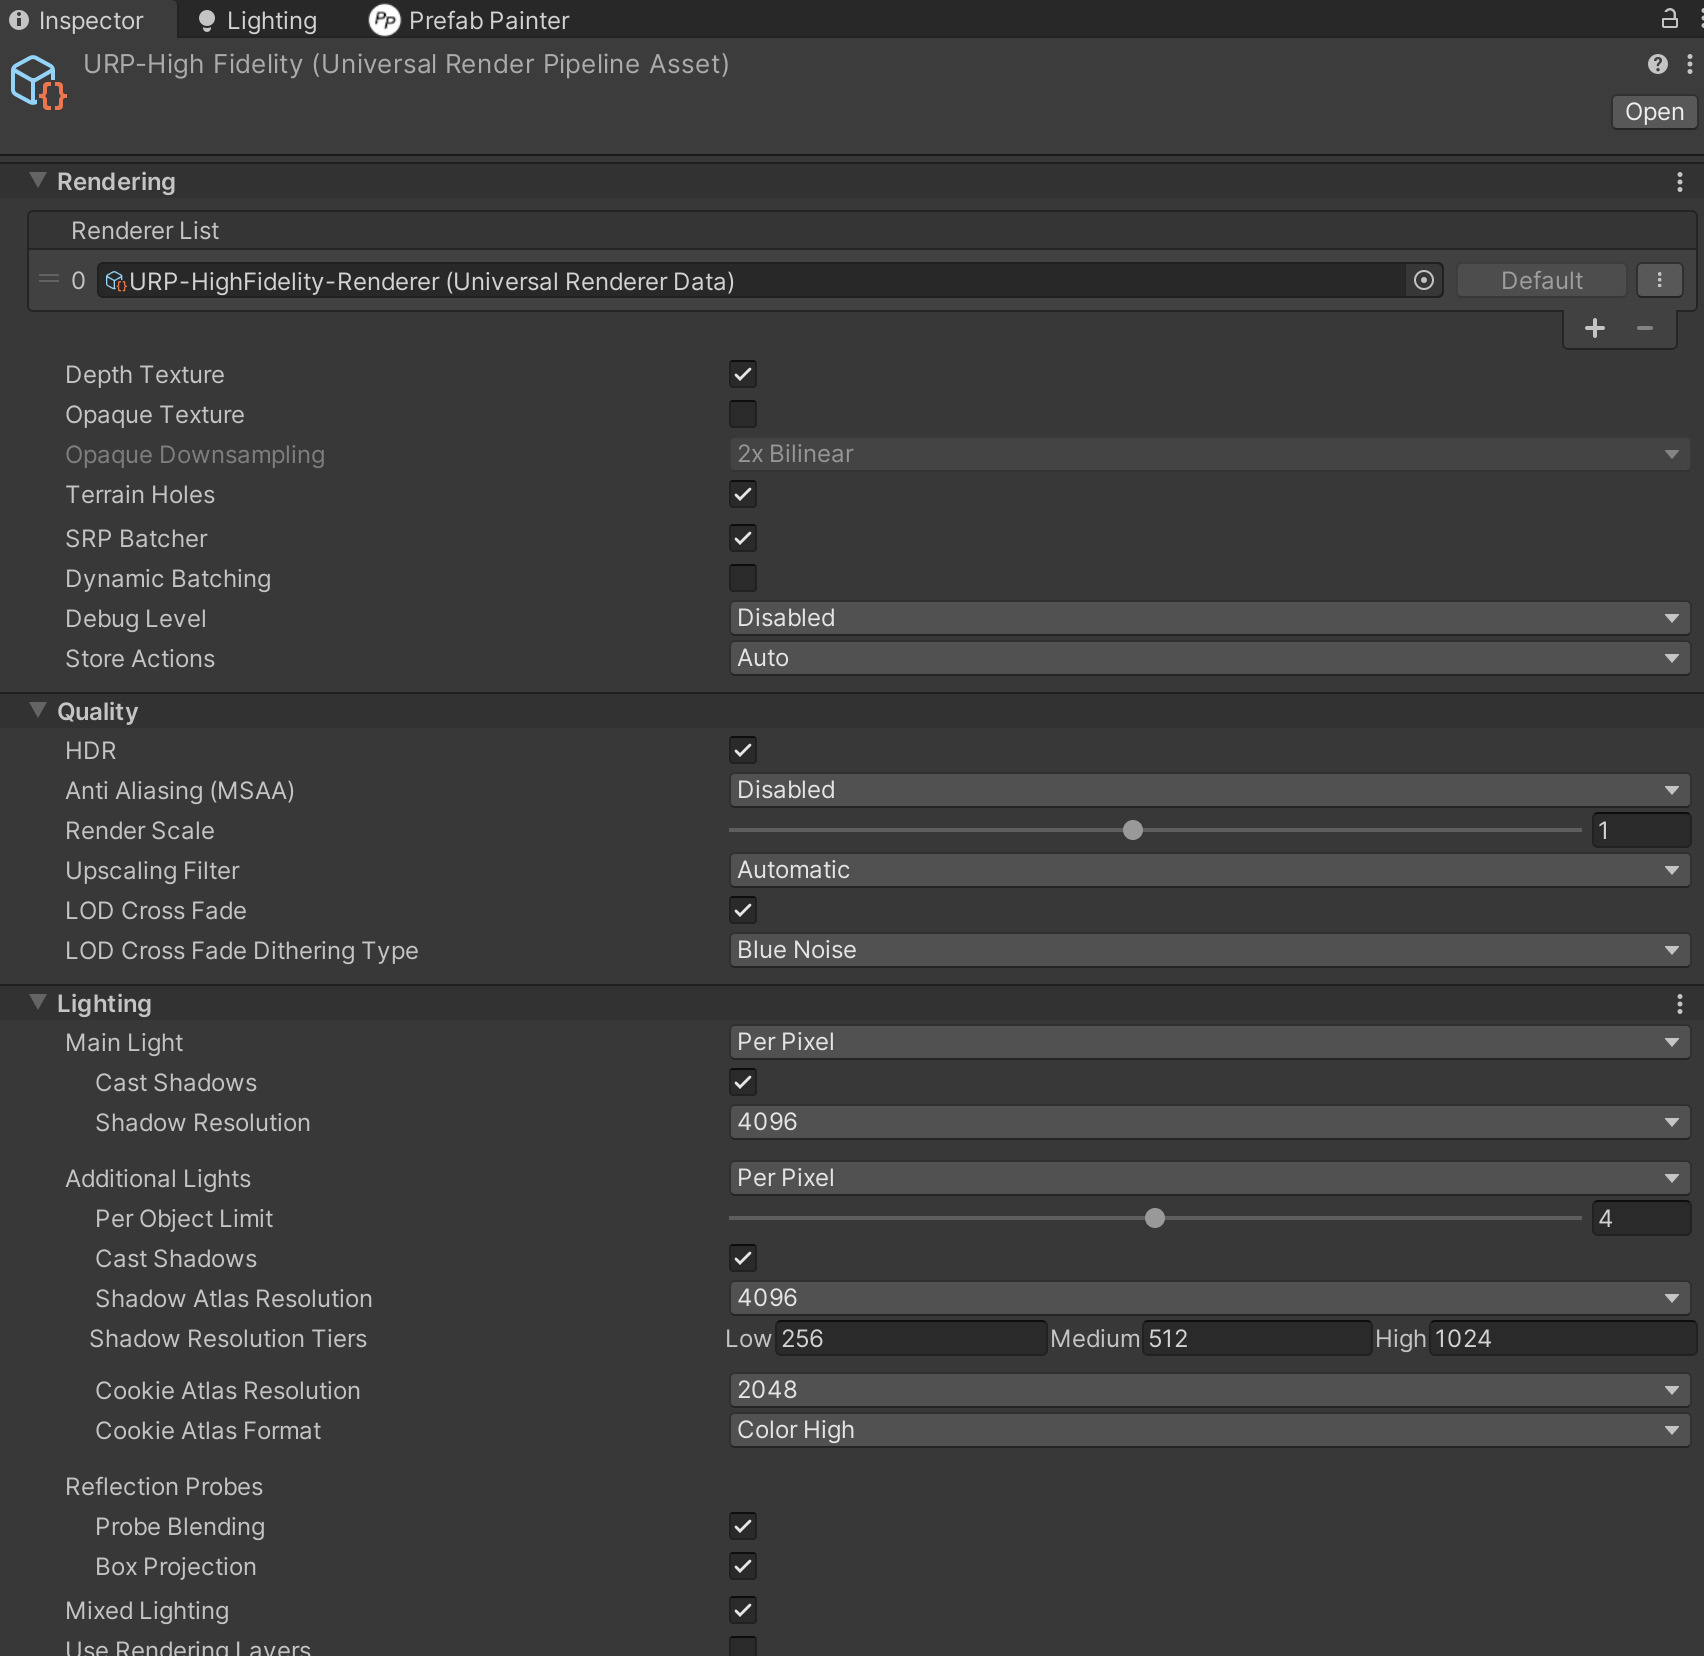Open the Main Light mode dropdown
The height and width of the screenshot is (1656, 1704).
[x=1210, y=1042]
